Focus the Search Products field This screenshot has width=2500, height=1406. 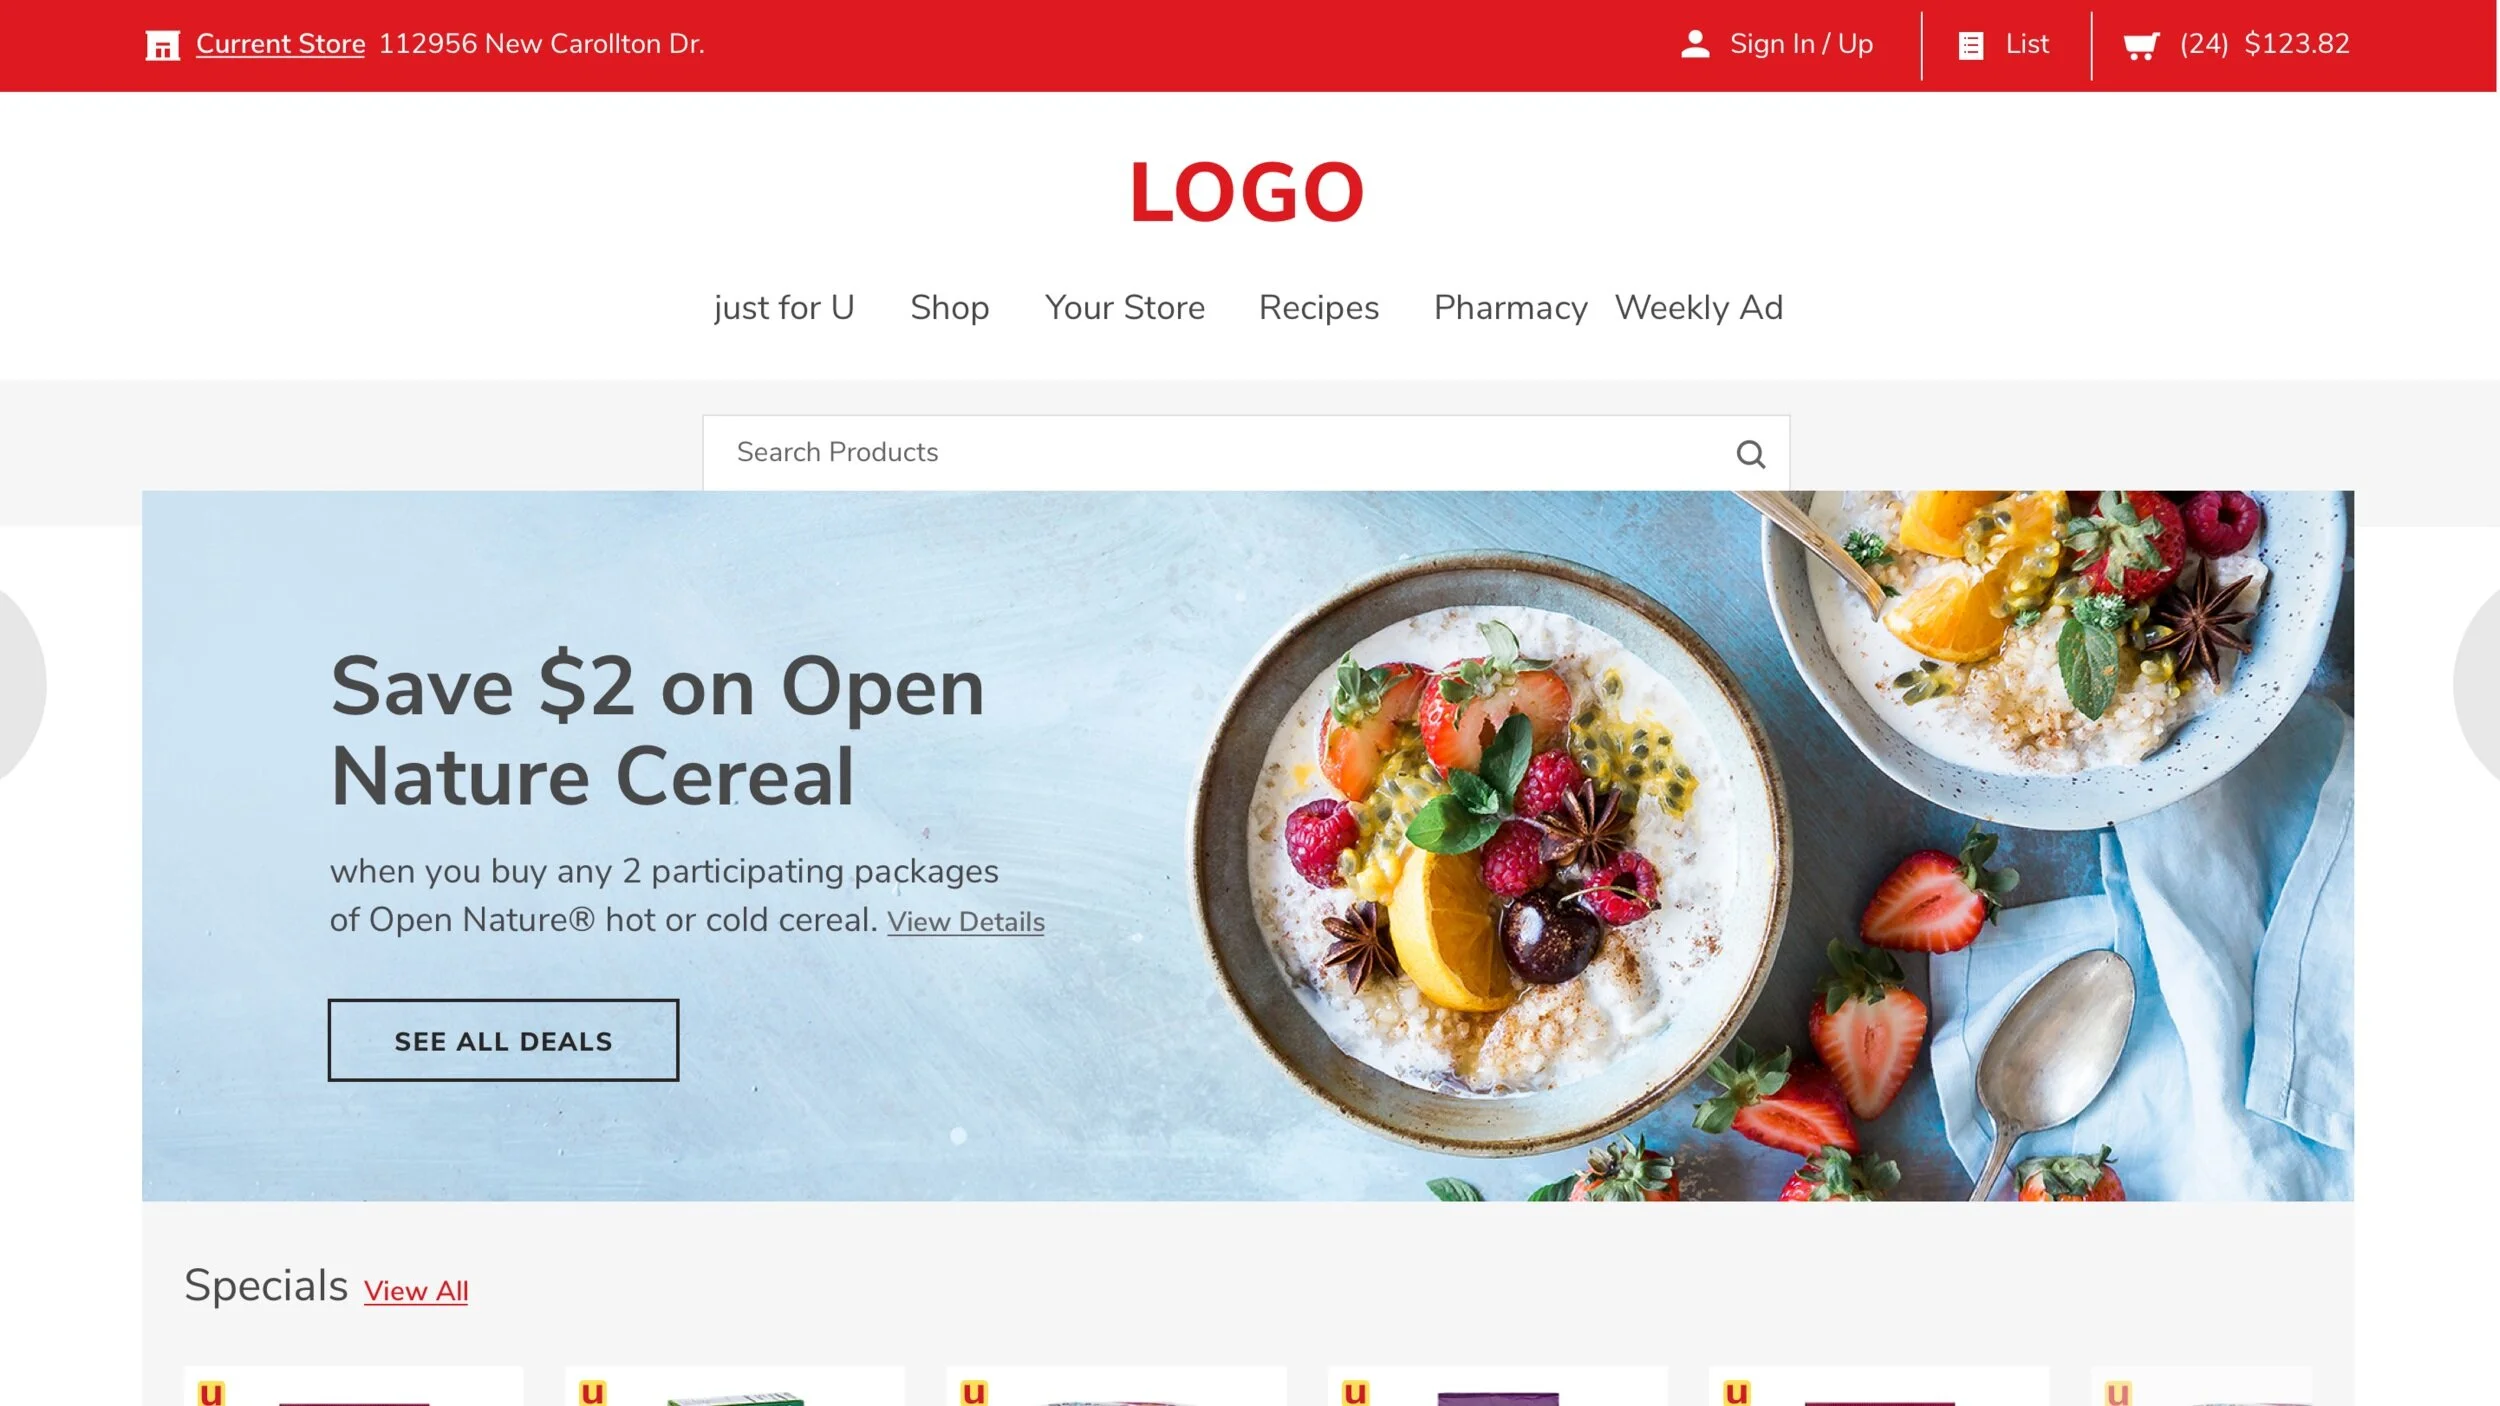(x=1245, y=453)
